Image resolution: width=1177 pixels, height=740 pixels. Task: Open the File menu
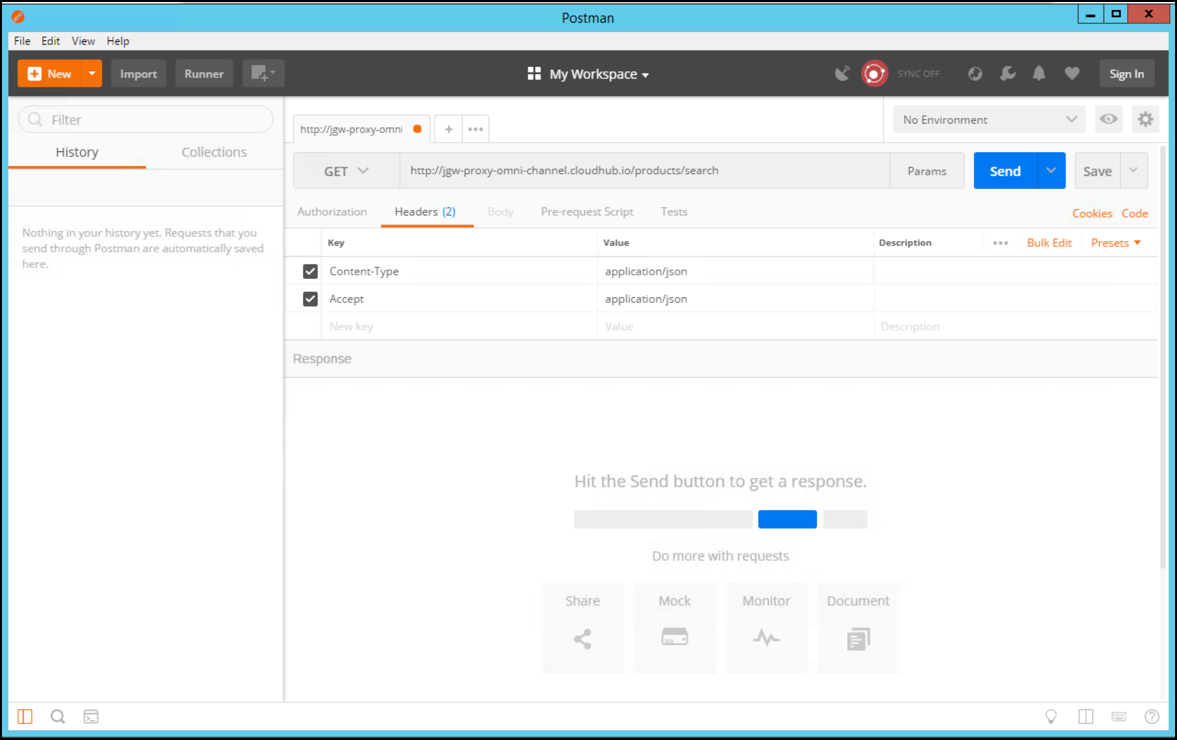22,41
